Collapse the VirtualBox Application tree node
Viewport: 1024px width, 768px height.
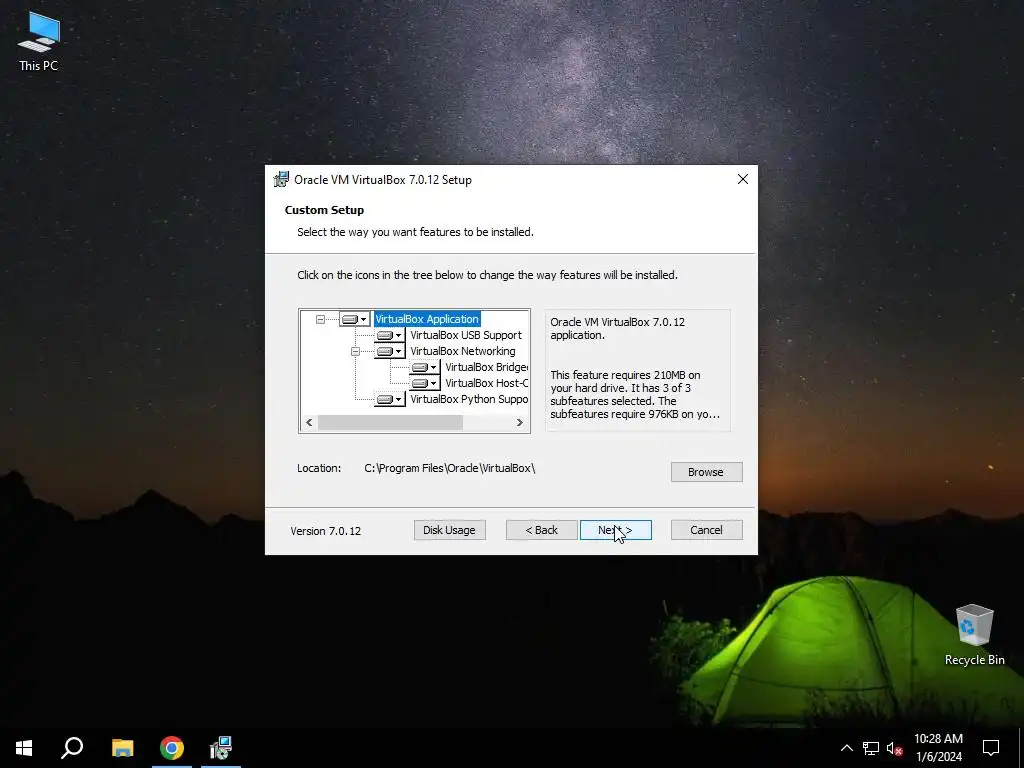[320, 319]
